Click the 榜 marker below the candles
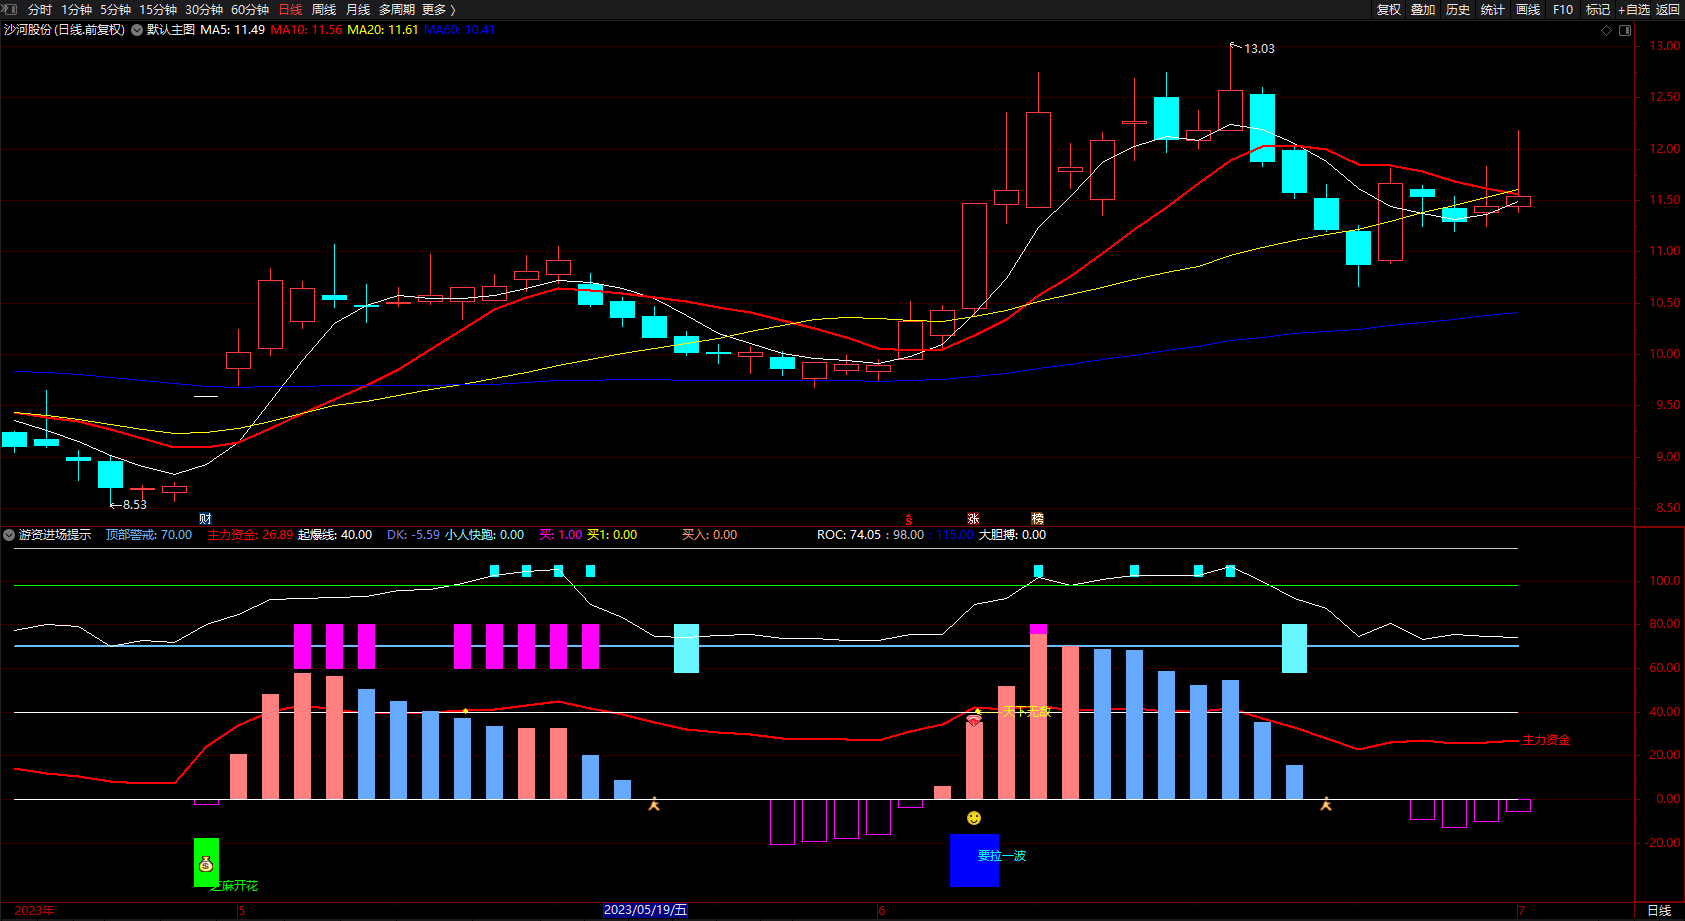 tap(1037, 519)
